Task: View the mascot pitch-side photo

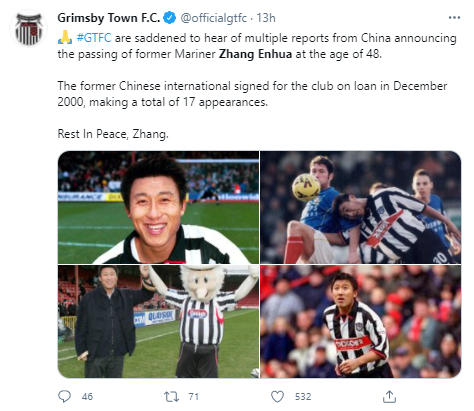Action: (x=158, y=321)
